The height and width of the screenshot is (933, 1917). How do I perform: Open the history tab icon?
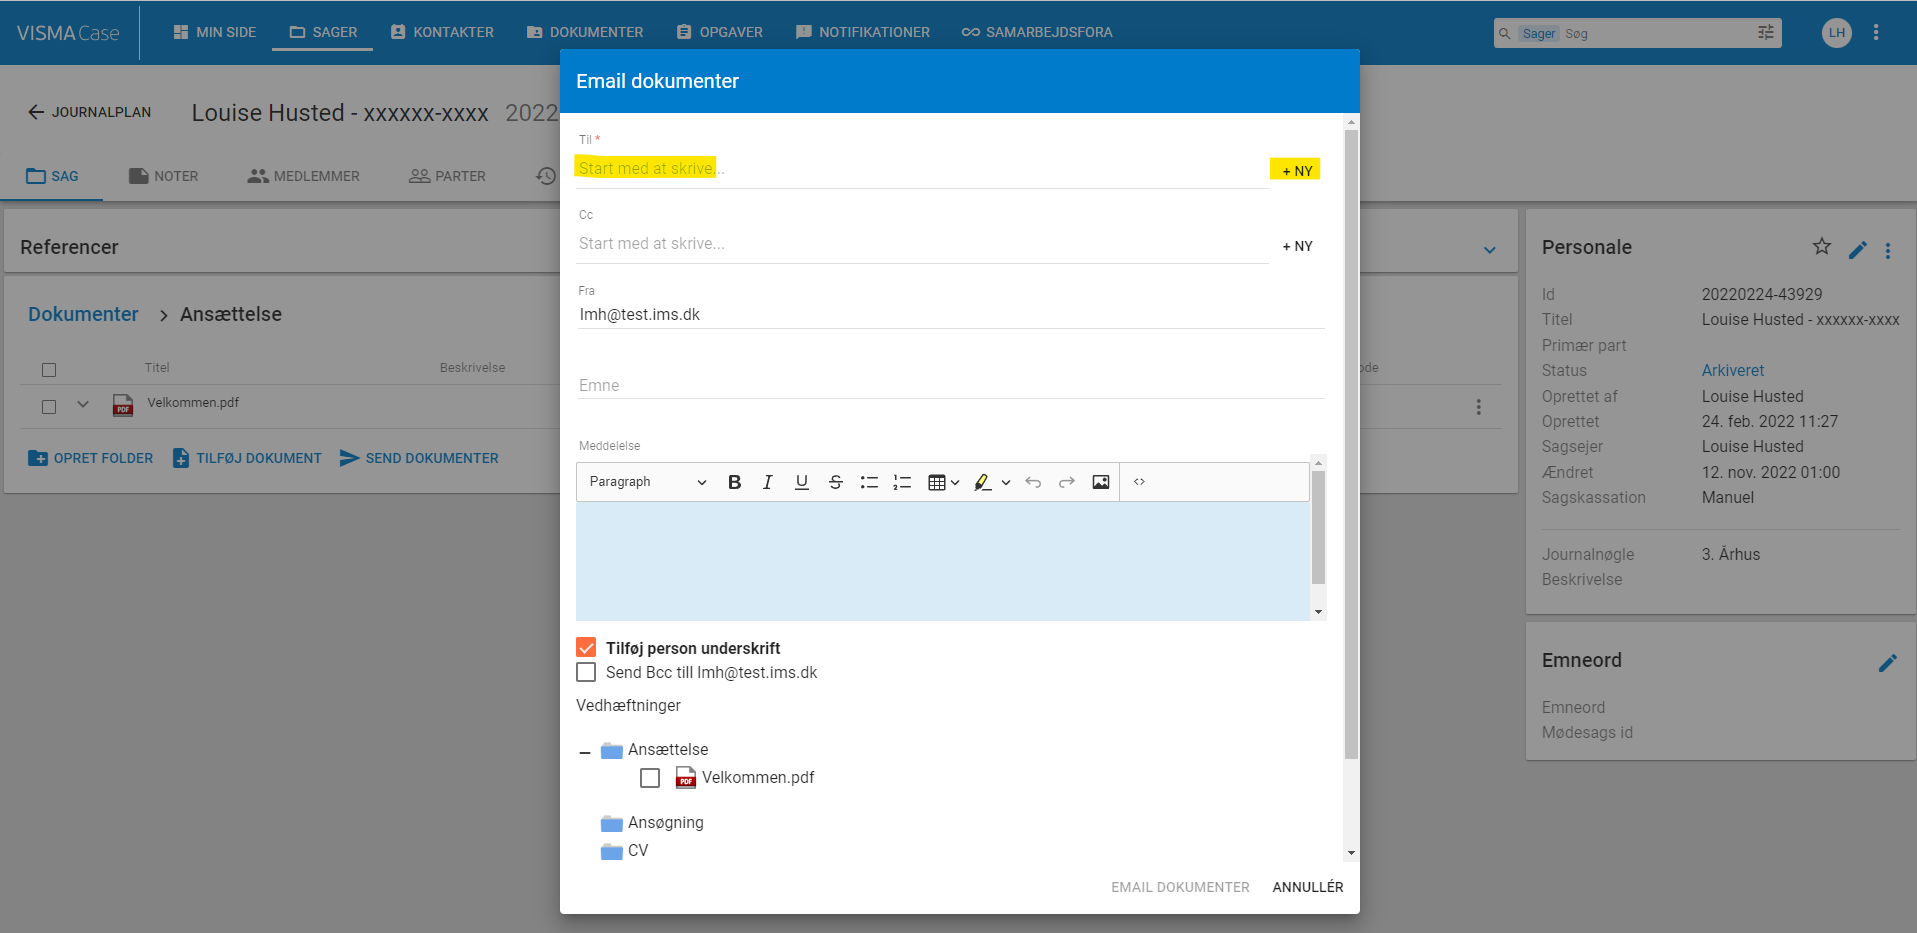[x=545, y=176]
